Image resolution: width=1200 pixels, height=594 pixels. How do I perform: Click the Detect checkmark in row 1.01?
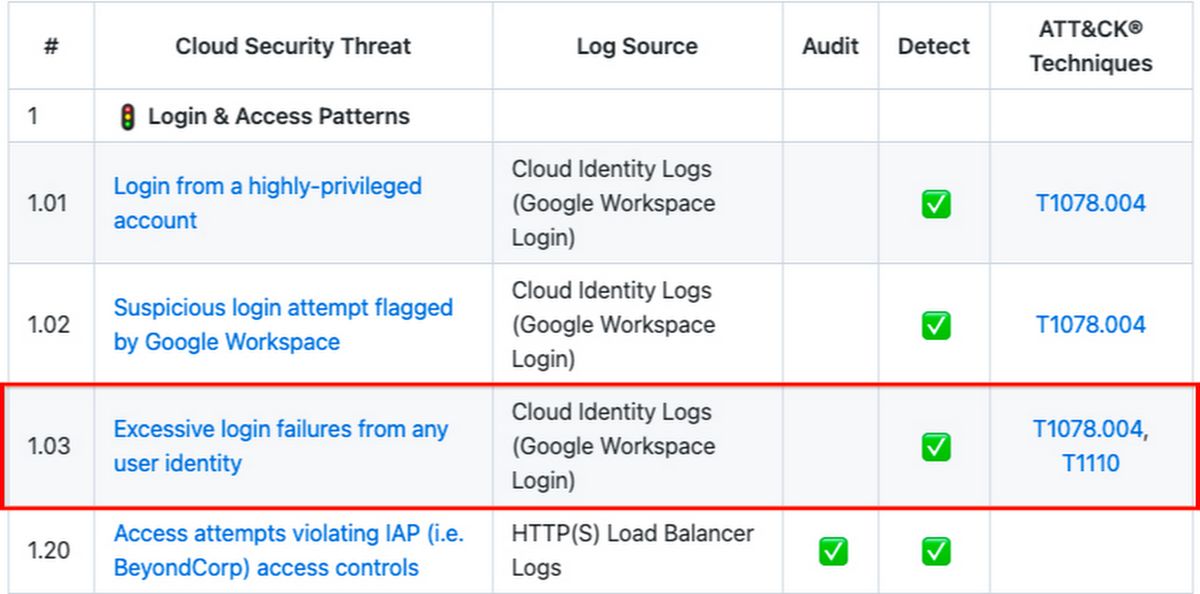tap(936, 204)
